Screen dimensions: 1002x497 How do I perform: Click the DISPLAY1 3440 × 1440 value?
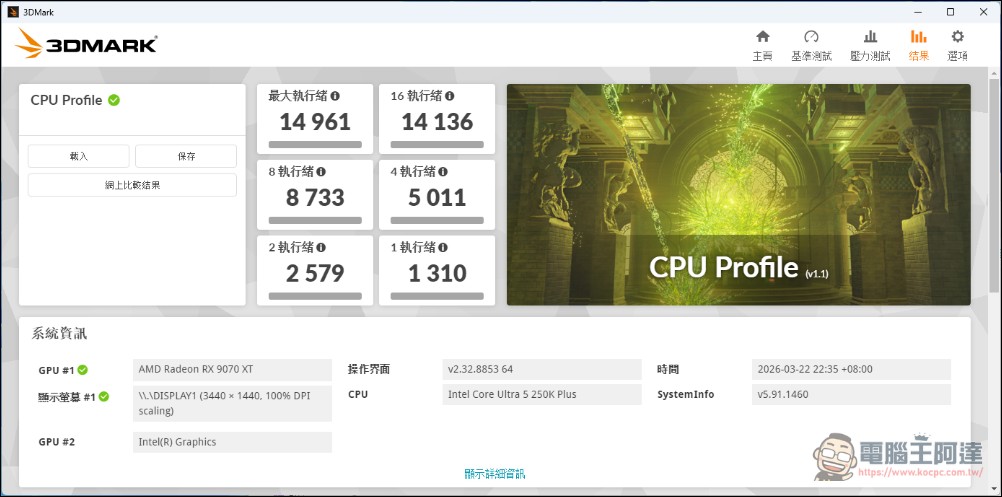click(x=233, y=403)
